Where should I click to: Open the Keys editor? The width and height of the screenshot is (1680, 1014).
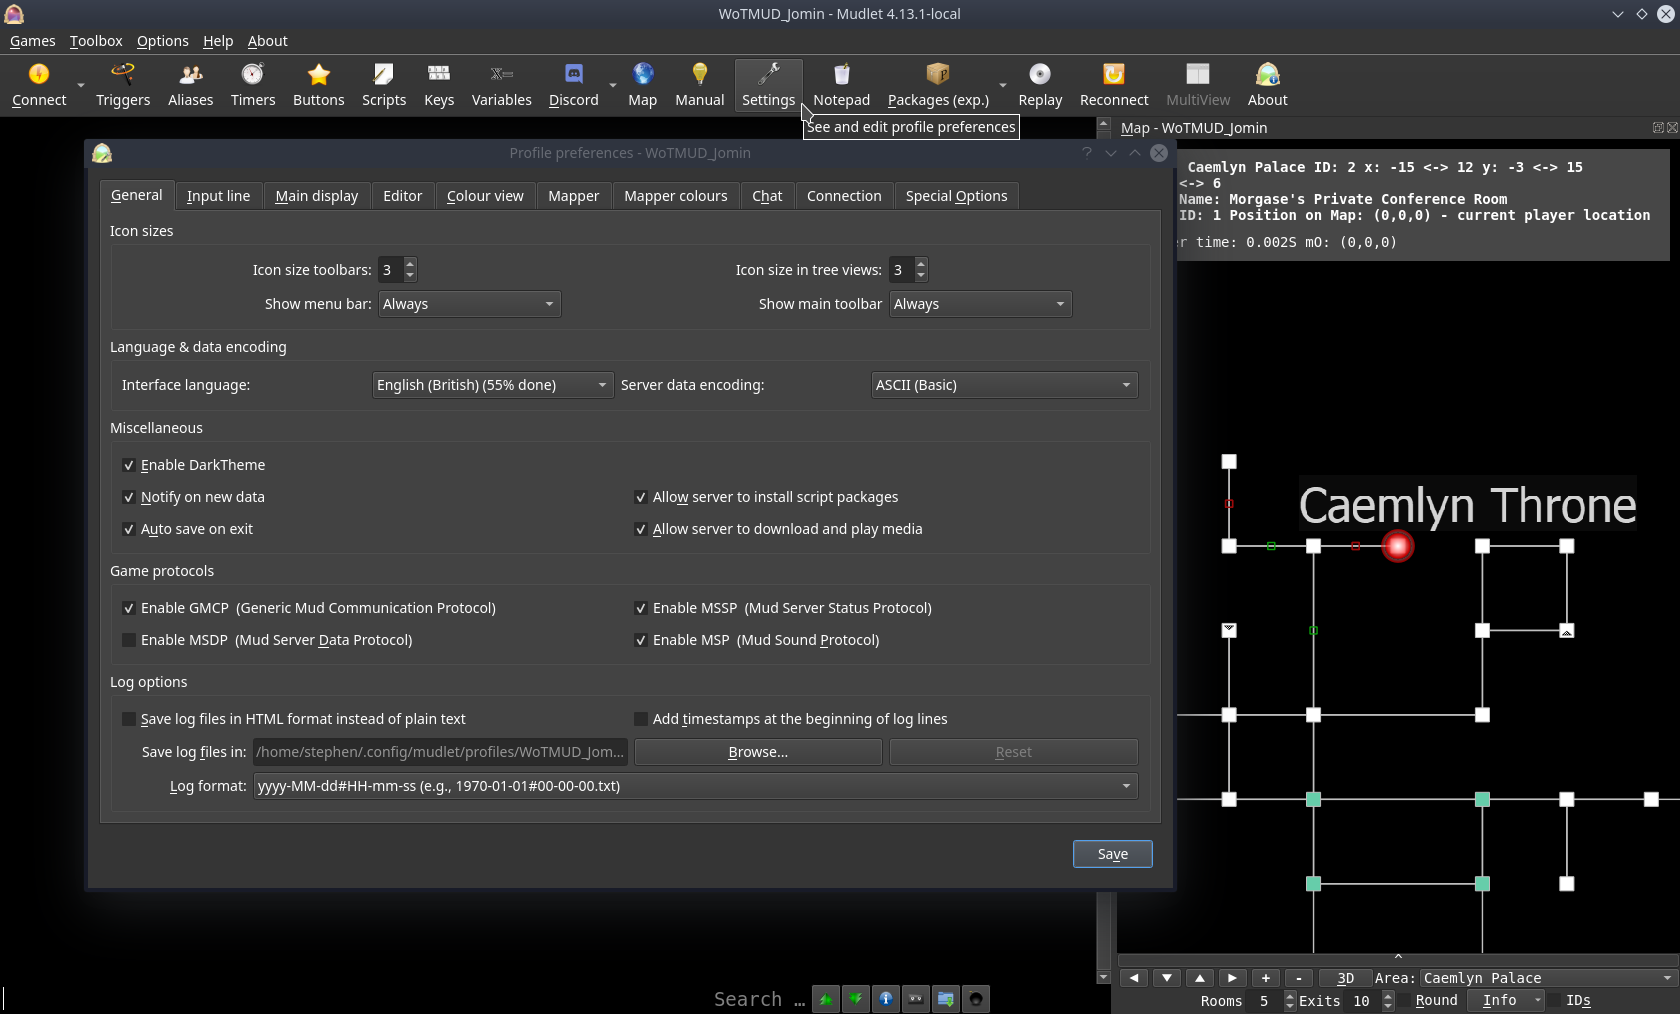coord(439,85)
